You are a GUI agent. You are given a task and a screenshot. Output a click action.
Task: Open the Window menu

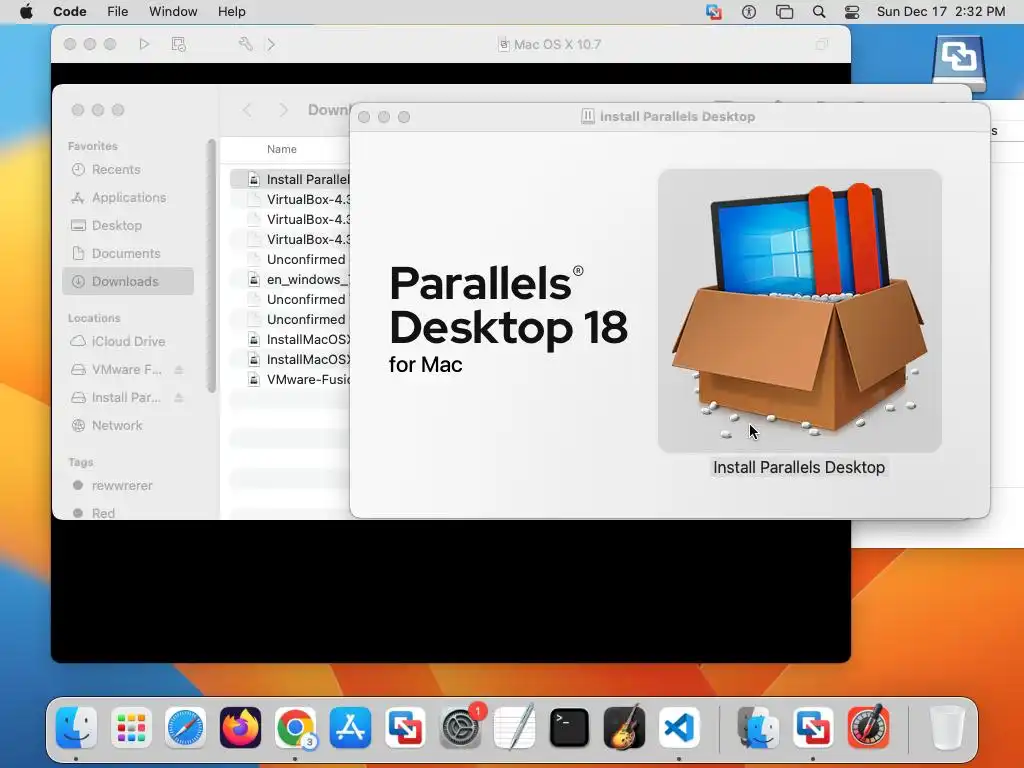pyautogui.click(x=173, y=12)
